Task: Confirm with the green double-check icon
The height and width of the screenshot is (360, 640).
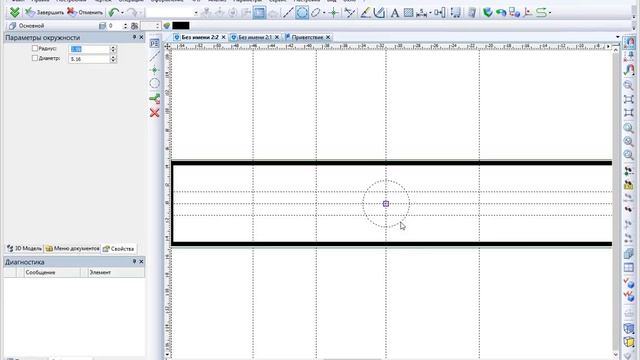Action: [15, 12]
